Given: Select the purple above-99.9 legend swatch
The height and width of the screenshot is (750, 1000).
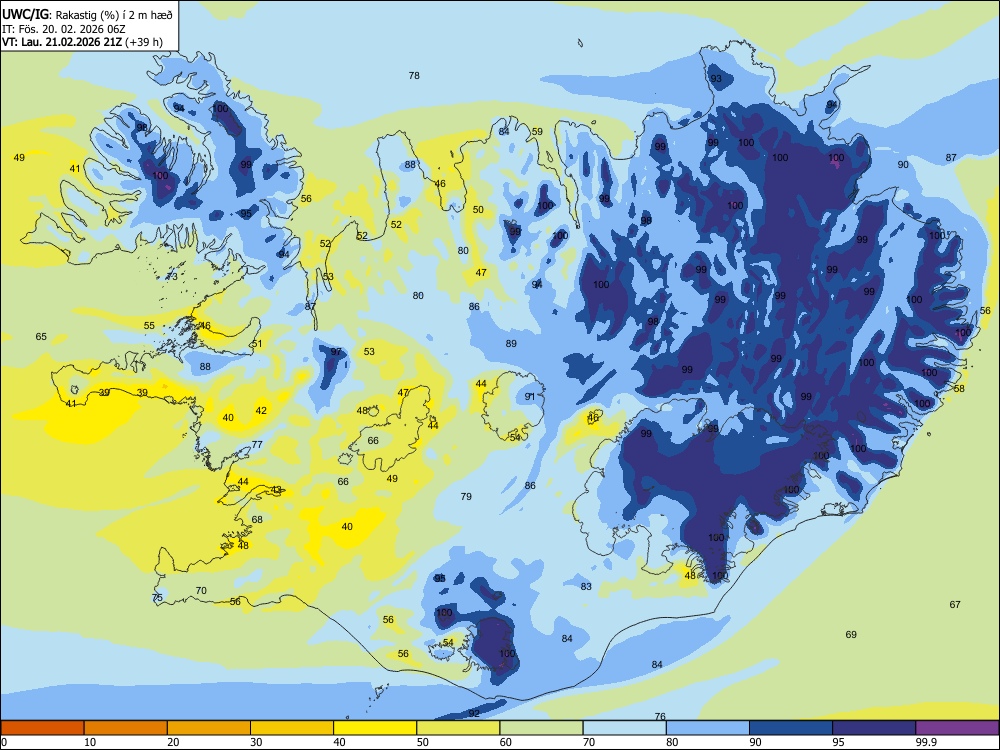Looking at the screenshot, I should [x=957, y=728].
